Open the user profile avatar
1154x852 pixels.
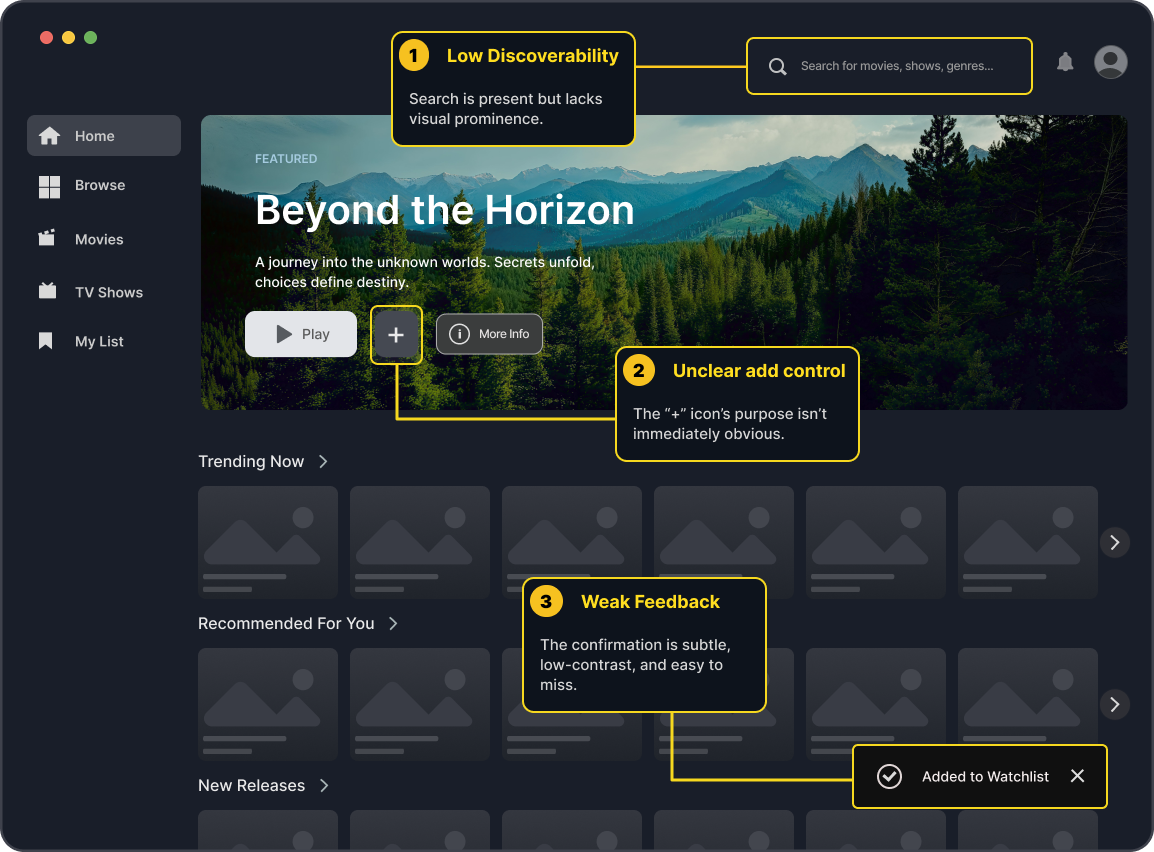click(x=1111, y=62)
